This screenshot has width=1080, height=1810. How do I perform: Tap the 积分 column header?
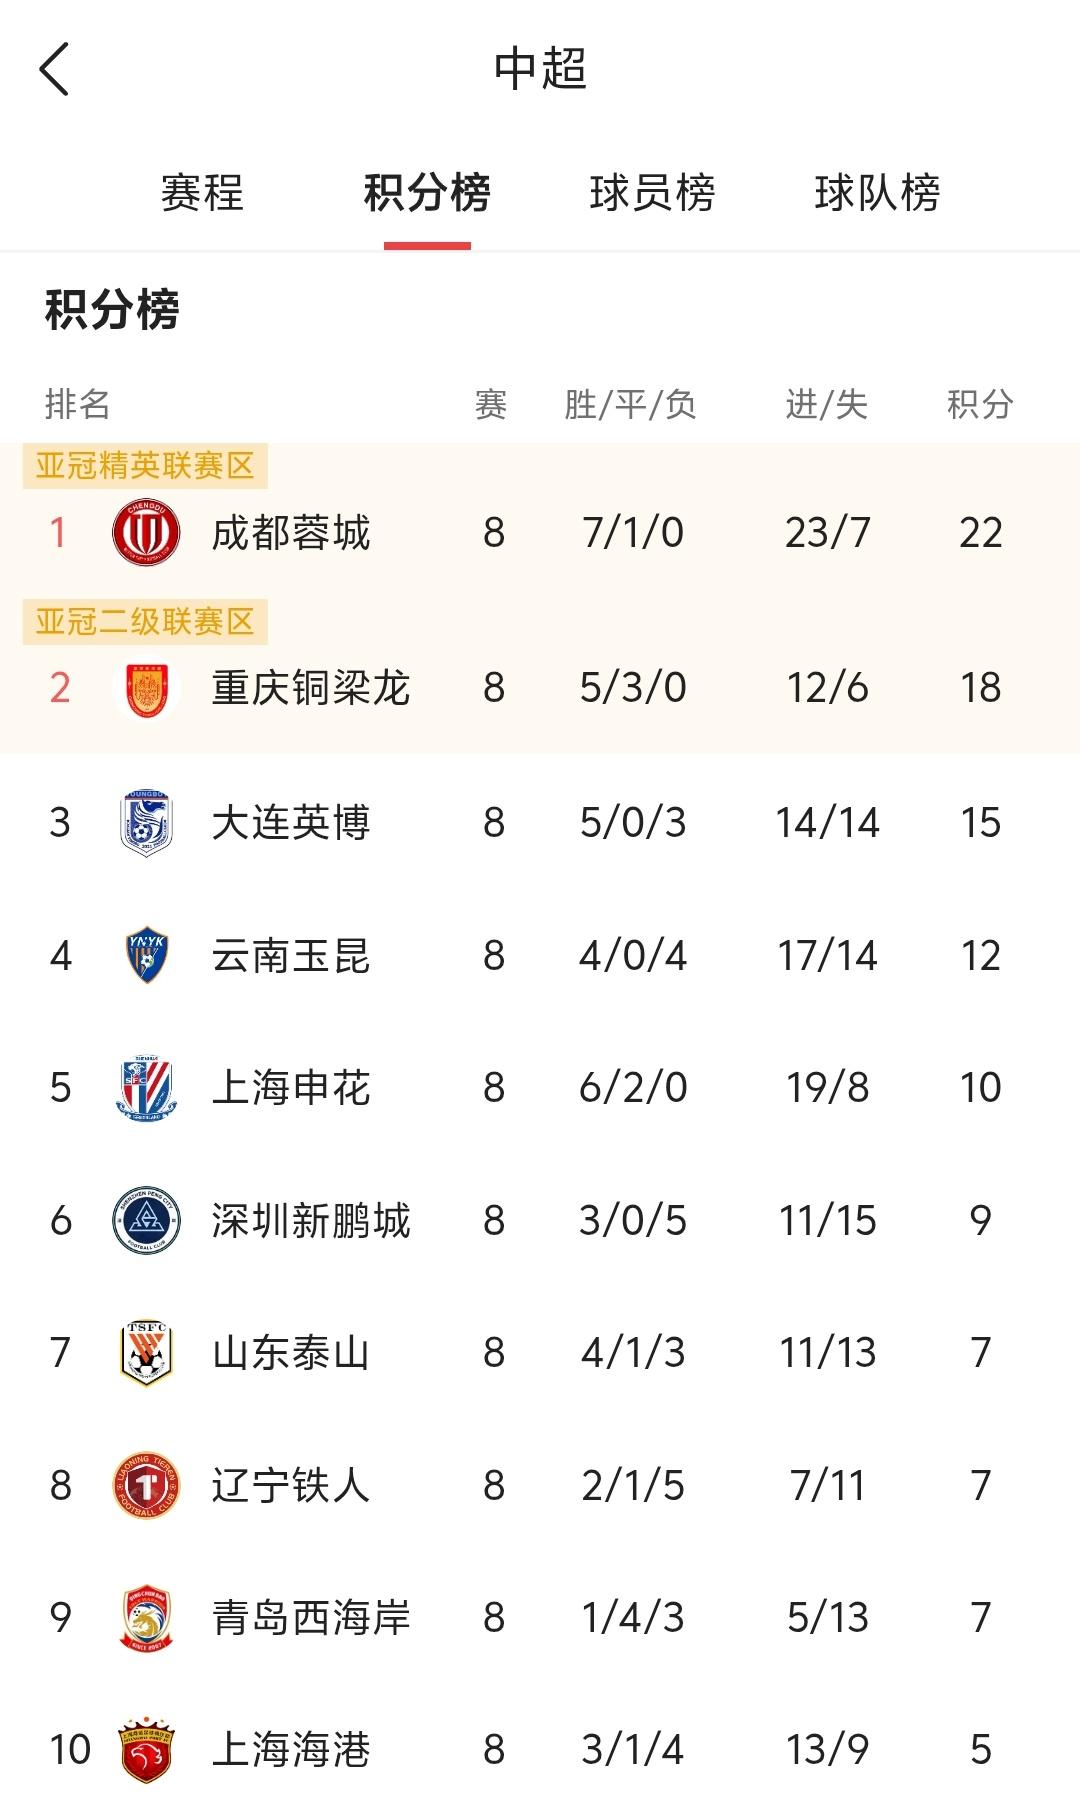[x=980, y=404]
